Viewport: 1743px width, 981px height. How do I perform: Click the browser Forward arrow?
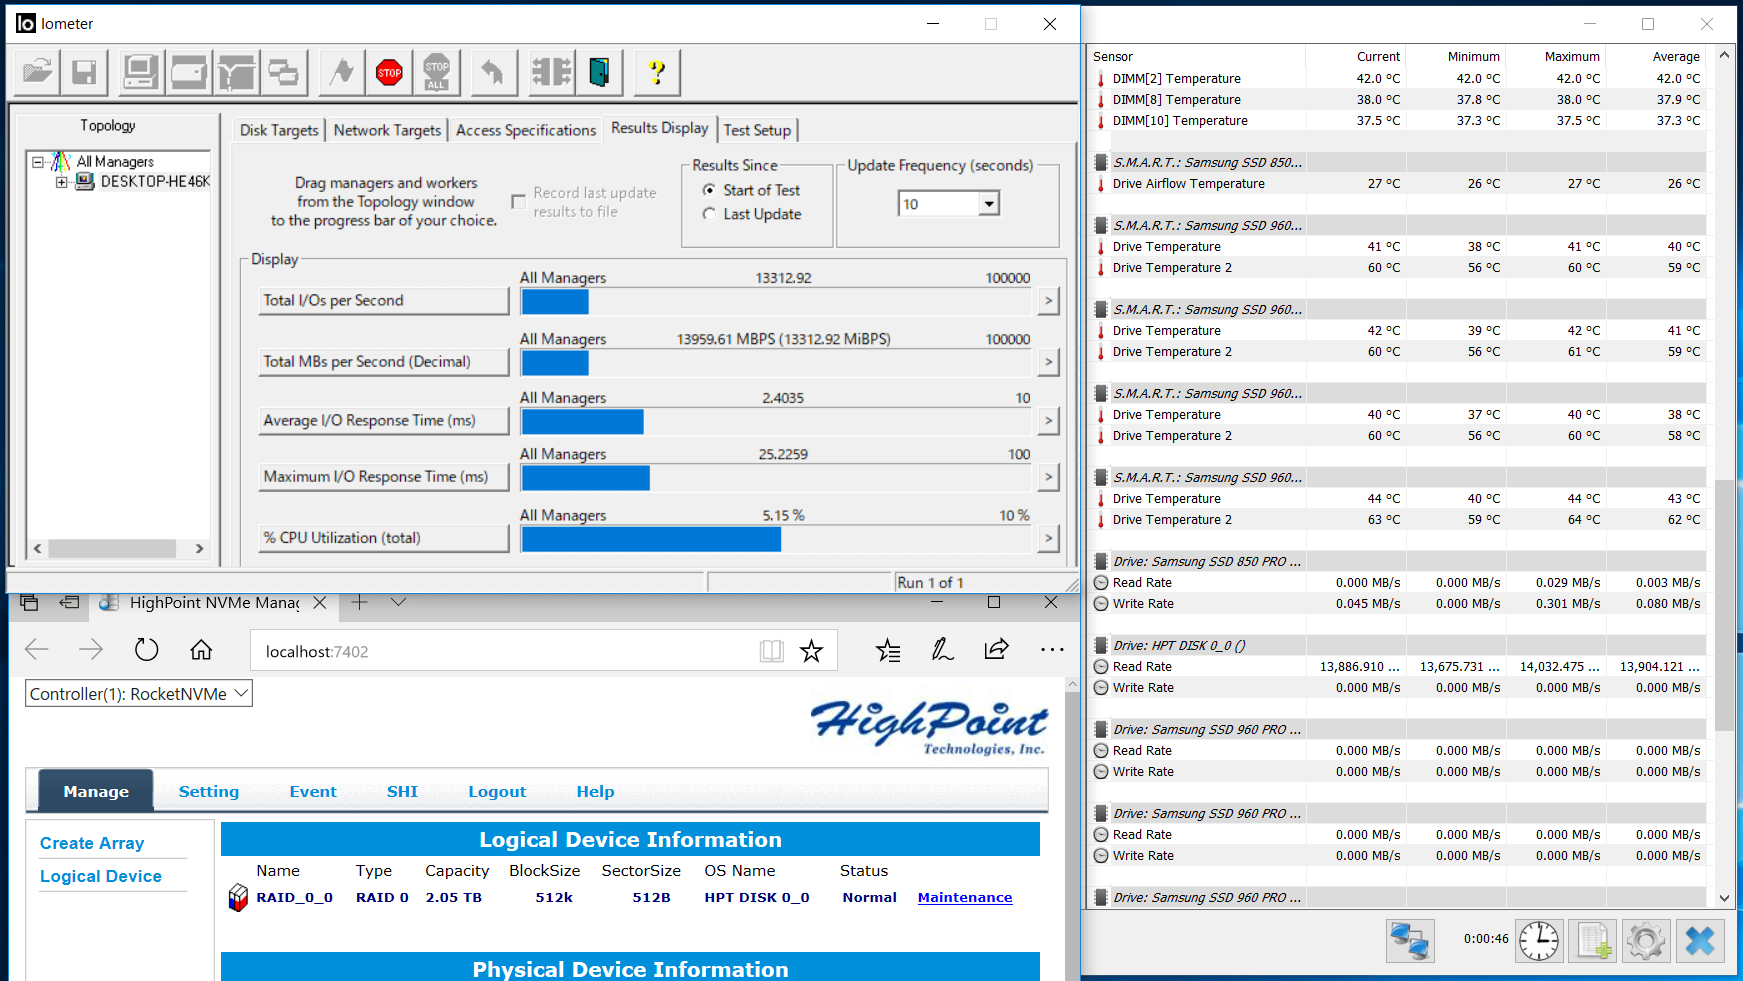pos(91,650)
